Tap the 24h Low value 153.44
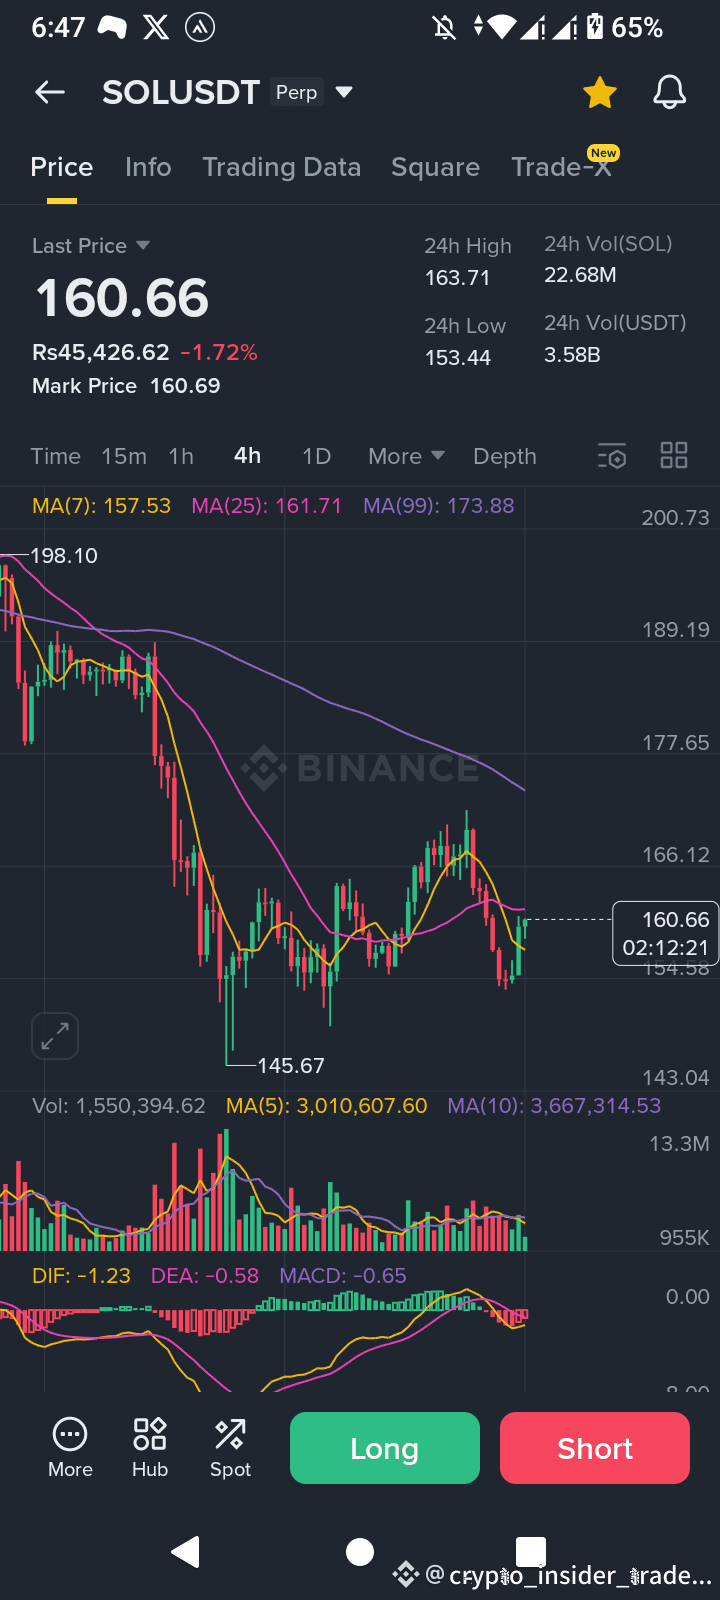This screenshot has height=1600, width=720. point(458,357)
